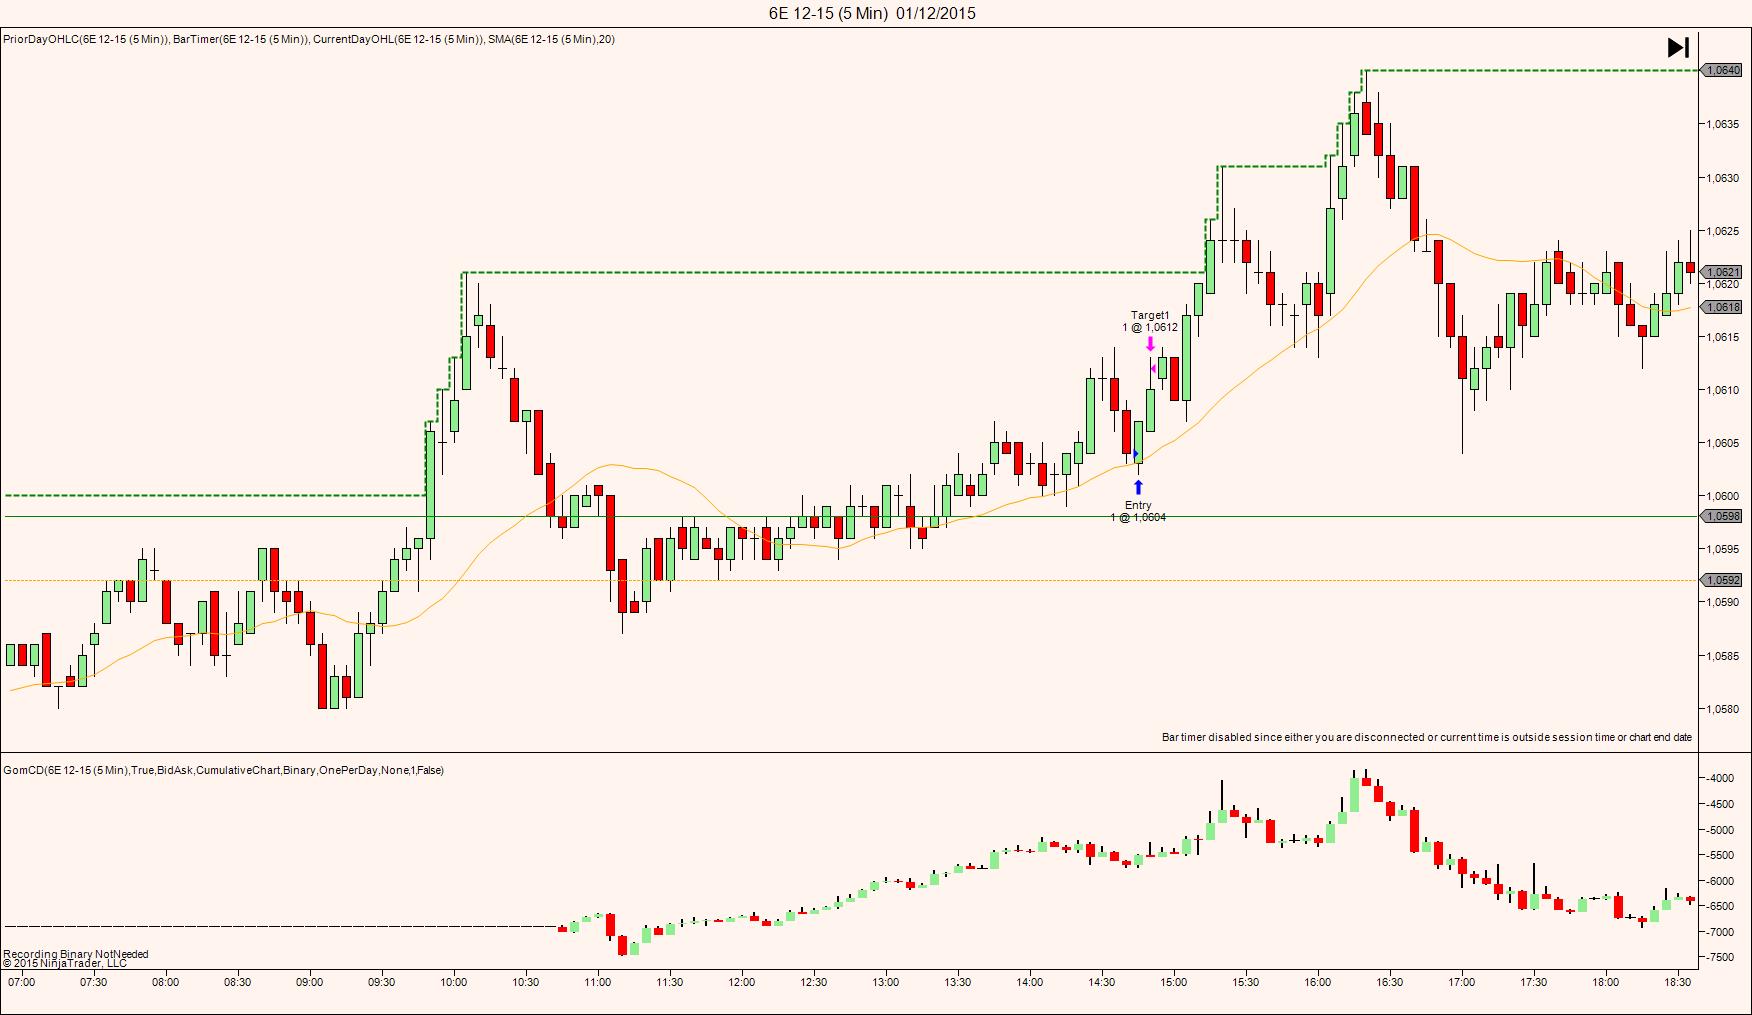Click the PriorDayOHLC indicator label row
Viewport: 1752px width, 1015px height.
tap(309, 39)
